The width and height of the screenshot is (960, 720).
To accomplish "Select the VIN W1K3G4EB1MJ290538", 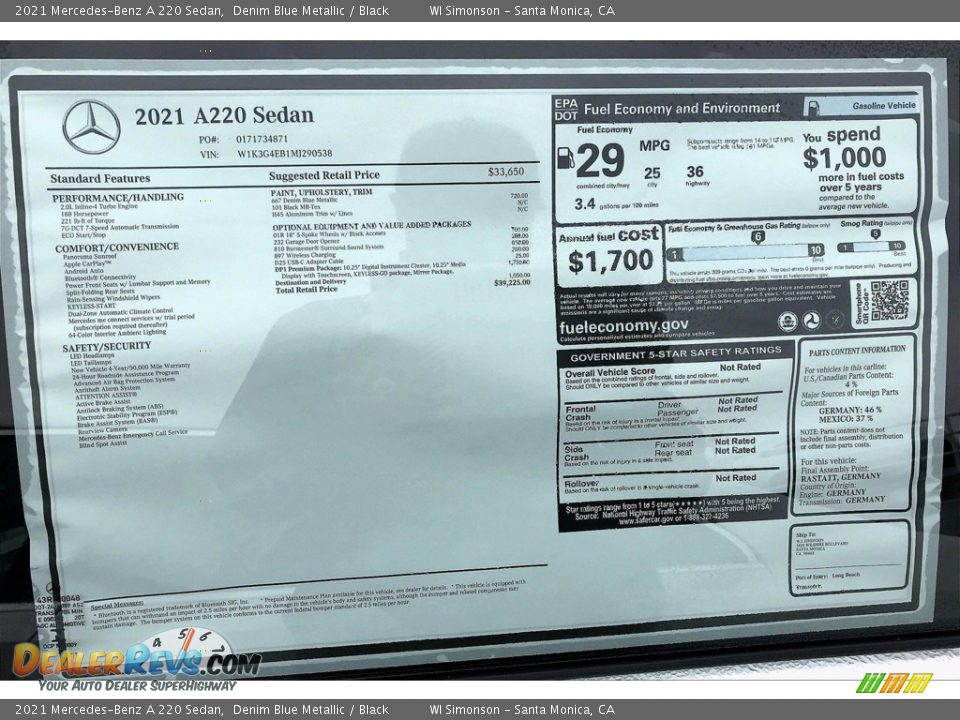I will click(x=285, y=154).
